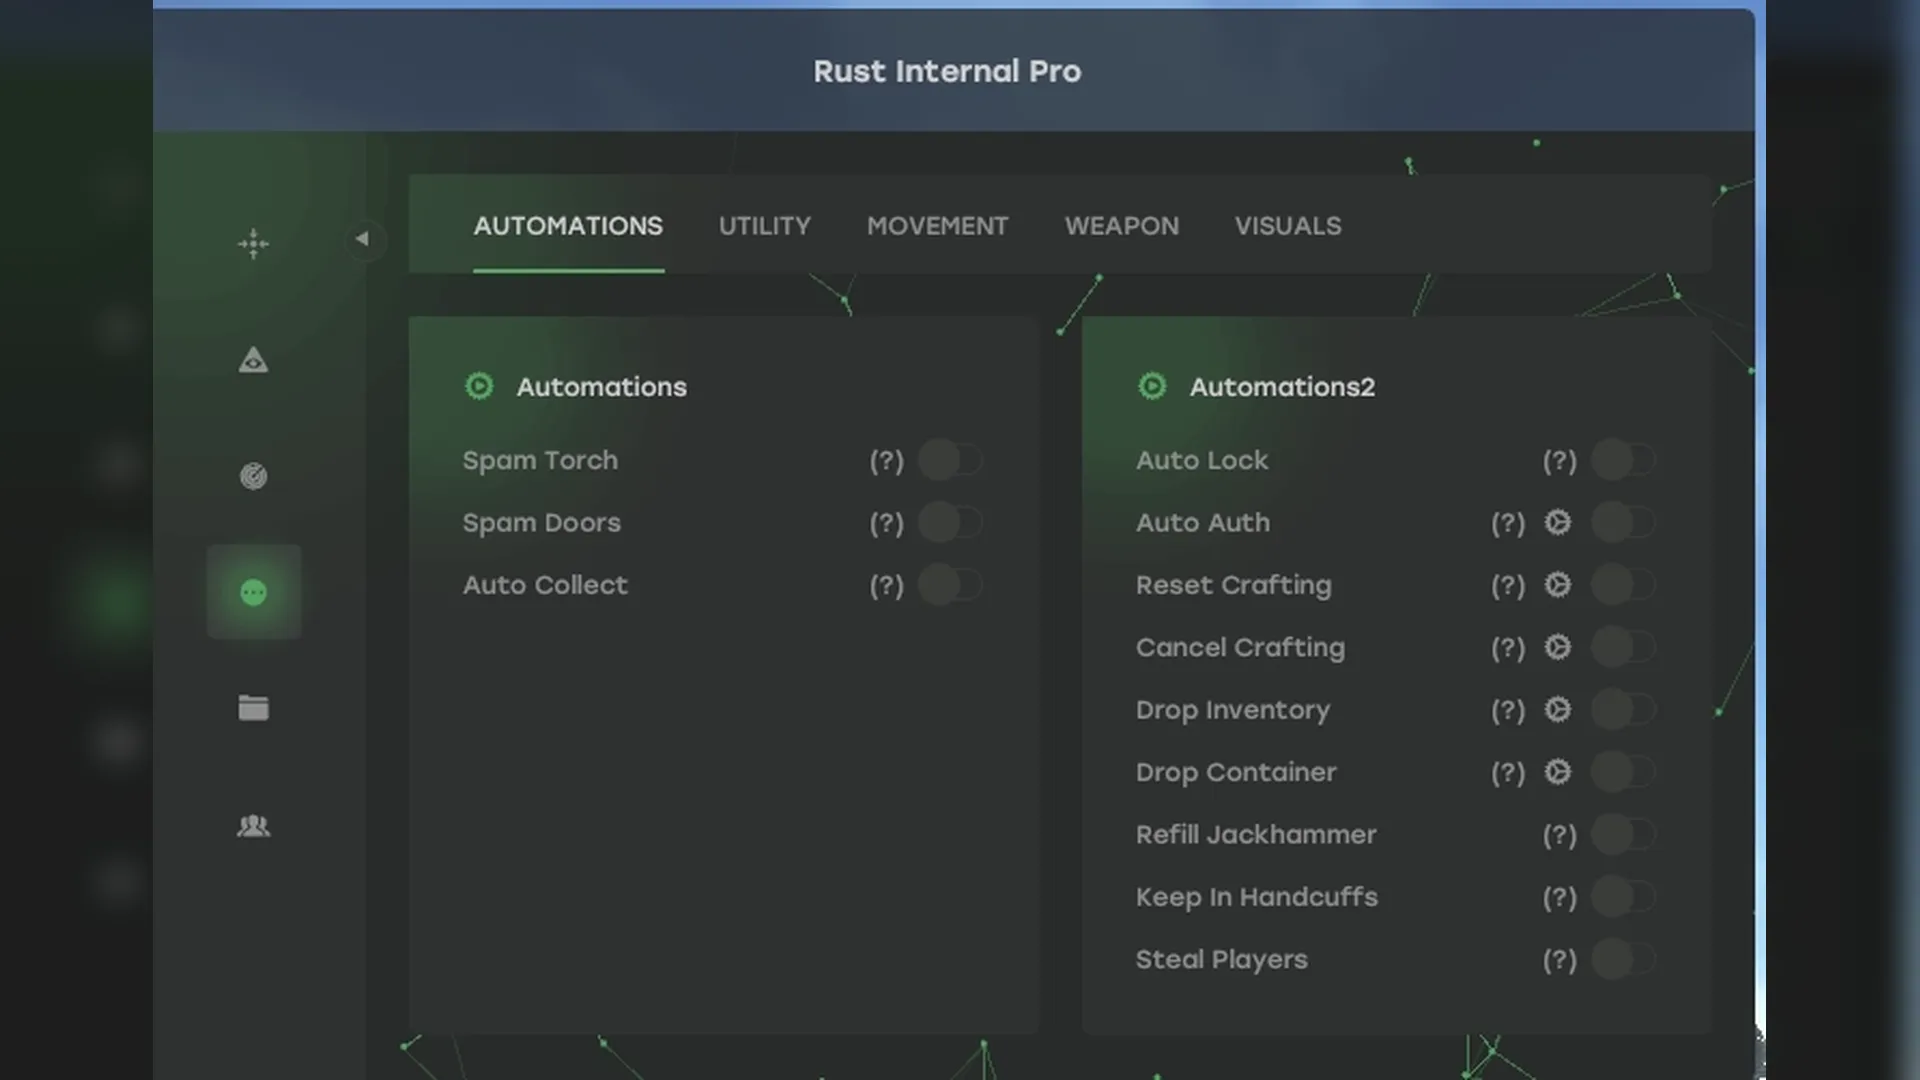The height and width of the screenshot is (1080, 1920).
Task: Switch to the UTILITY tab
Action: tap(764, 226)
